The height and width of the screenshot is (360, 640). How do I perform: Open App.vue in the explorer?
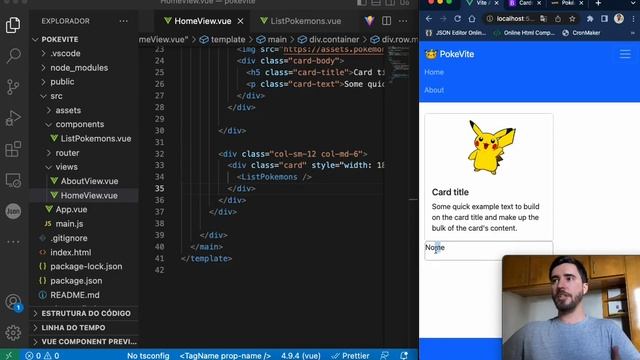pyautogui.click(x=71, y=209)
